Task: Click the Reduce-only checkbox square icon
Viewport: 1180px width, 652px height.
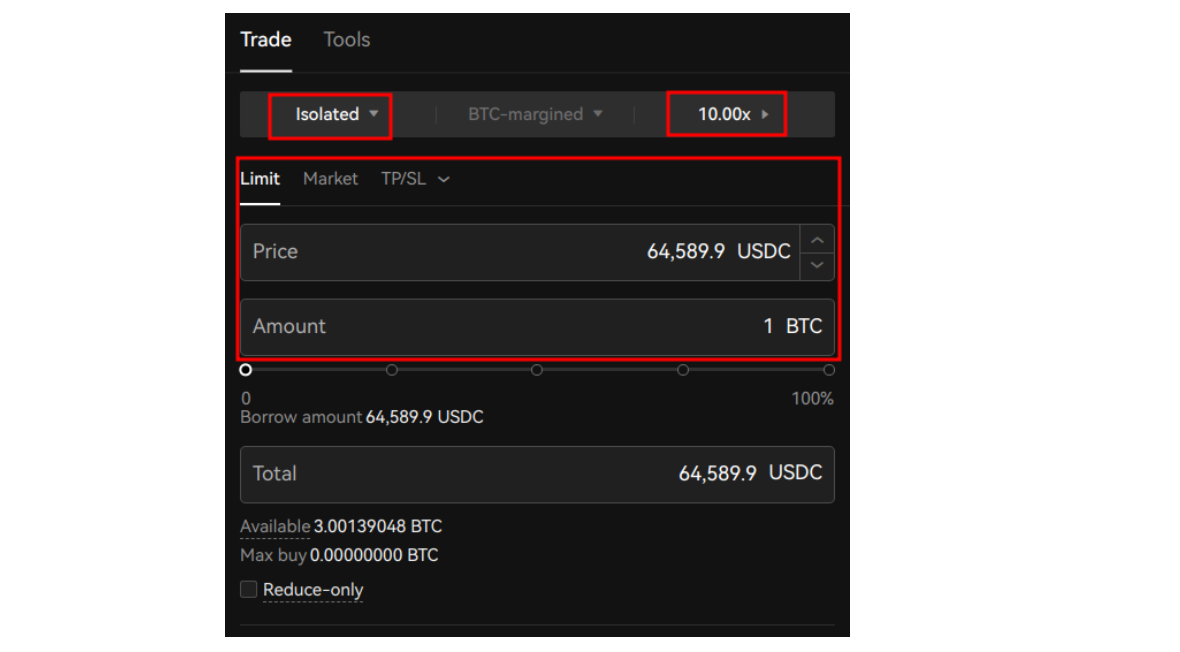Action: coord(248,589)
